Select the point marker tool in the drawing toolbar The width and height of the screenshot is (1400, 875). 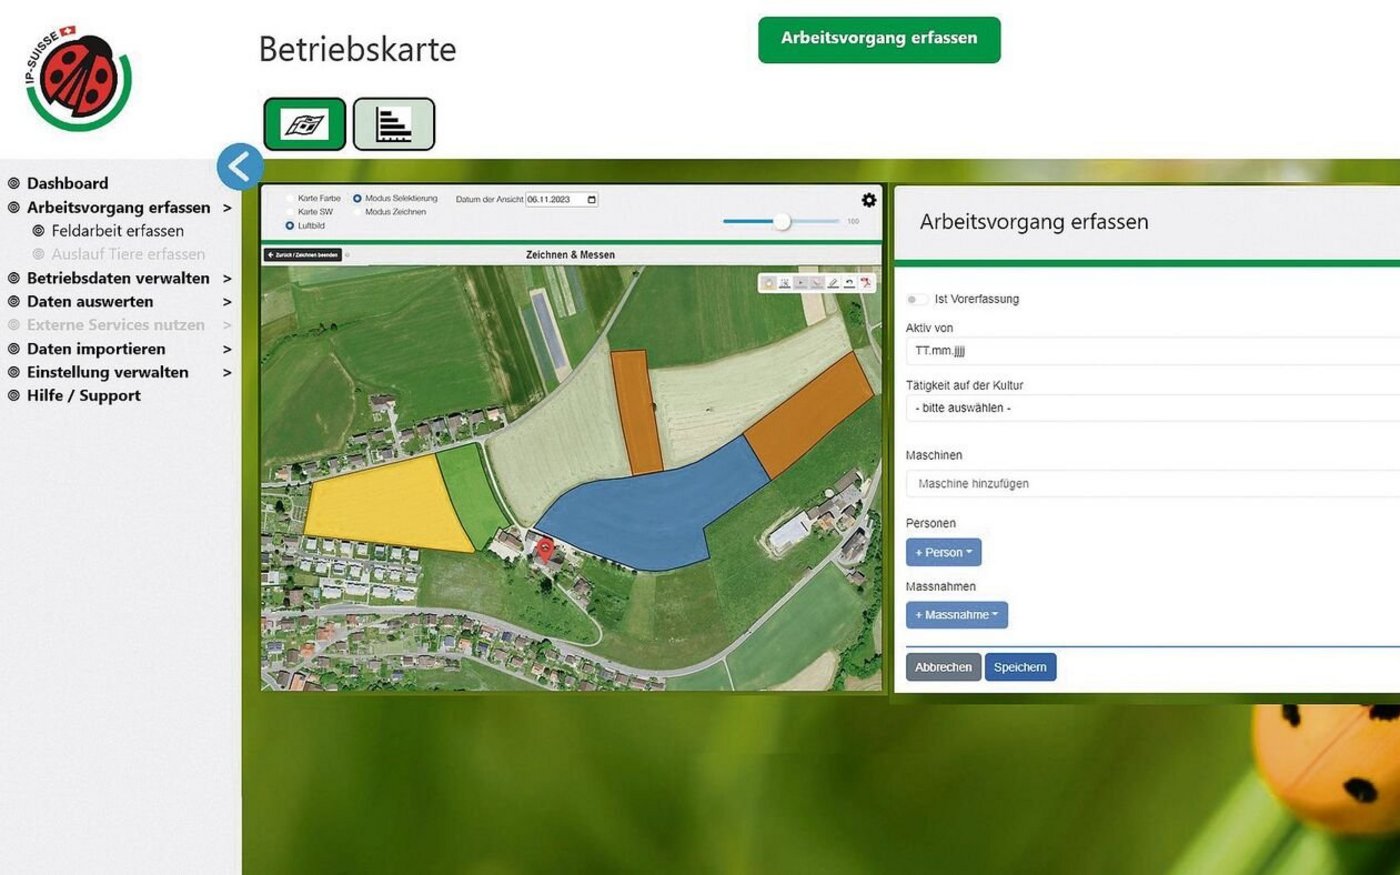click(787, 283)
